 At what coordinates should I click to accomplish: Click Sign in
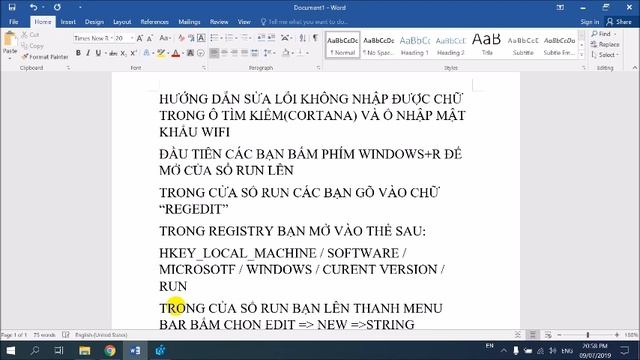click(x=590, y=22)
